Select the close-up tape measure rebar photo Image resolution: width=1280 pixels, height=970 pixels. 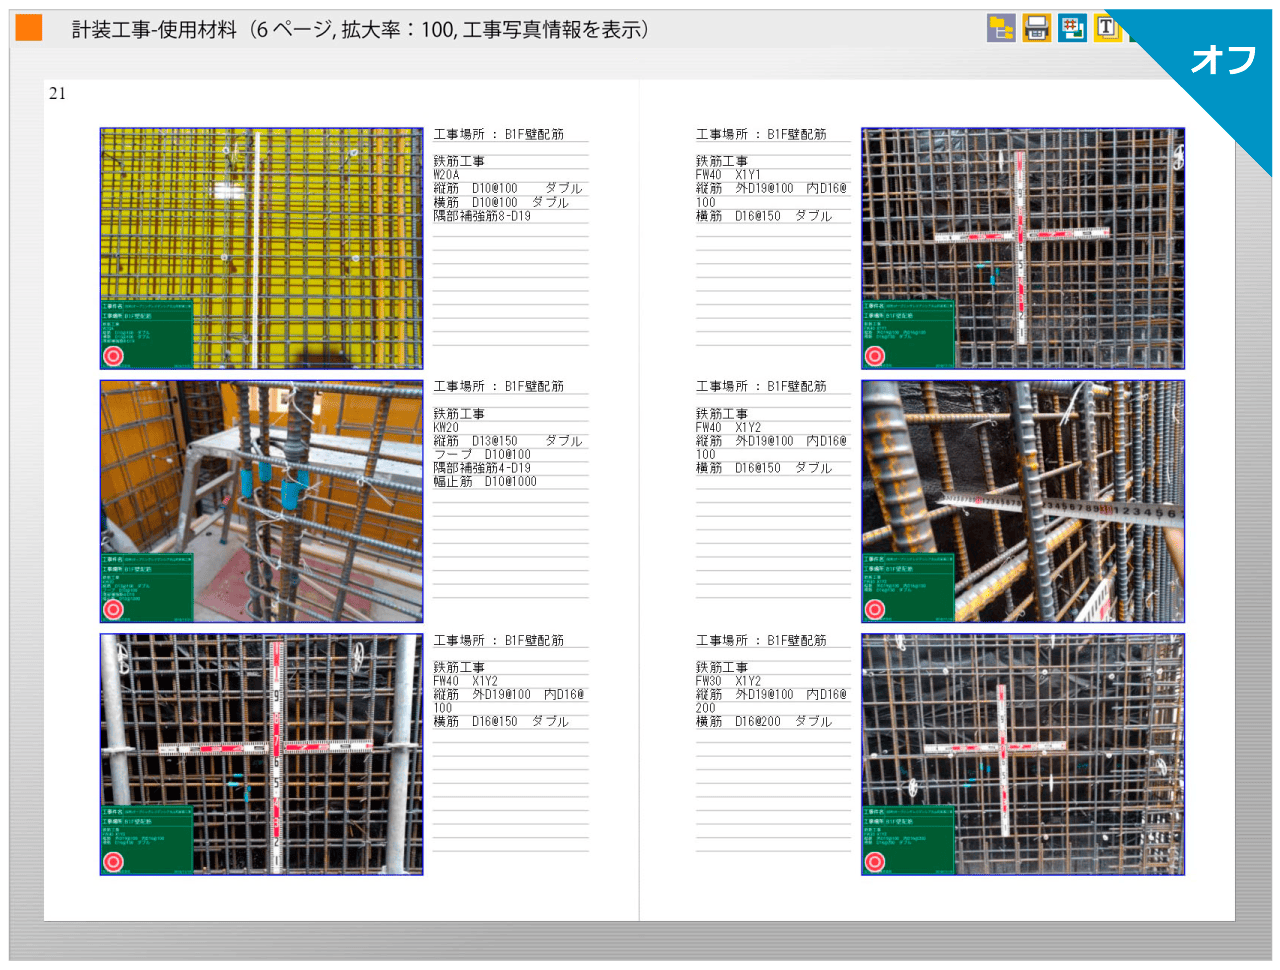1023,501
